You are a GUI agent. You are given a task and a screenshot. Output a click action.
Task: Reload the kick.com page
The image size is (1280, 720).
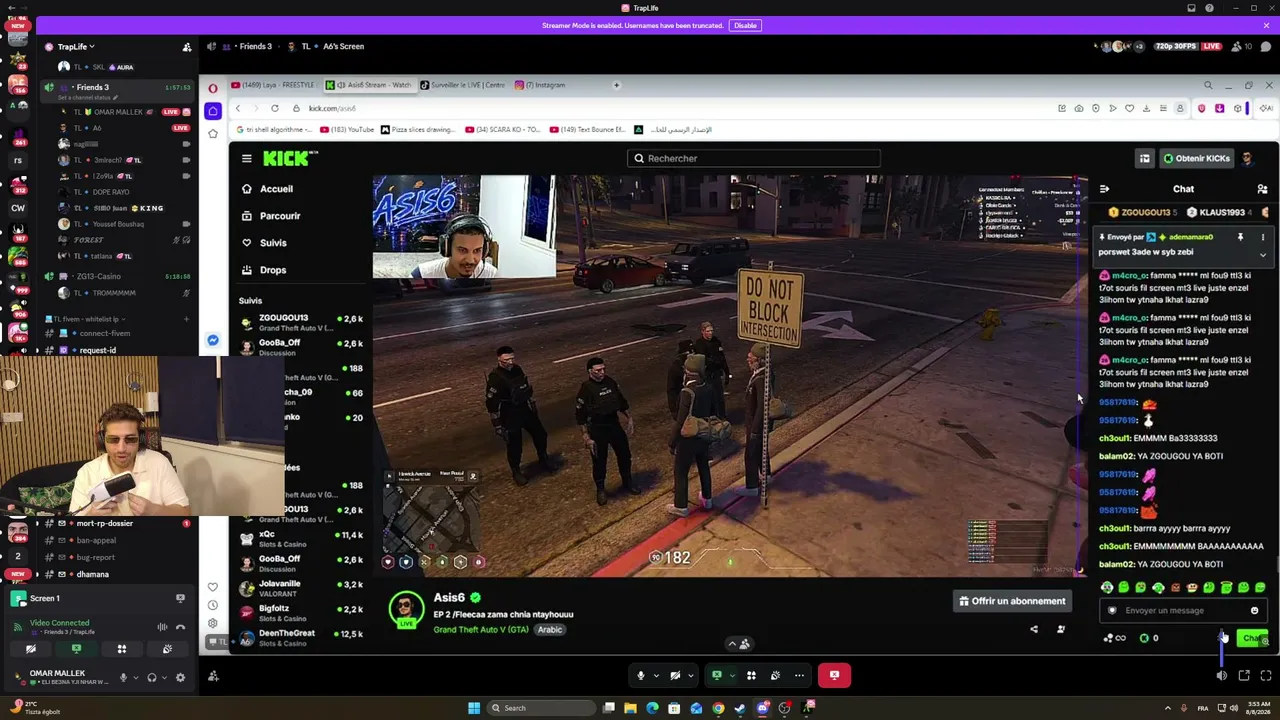[x=274, y=108]
